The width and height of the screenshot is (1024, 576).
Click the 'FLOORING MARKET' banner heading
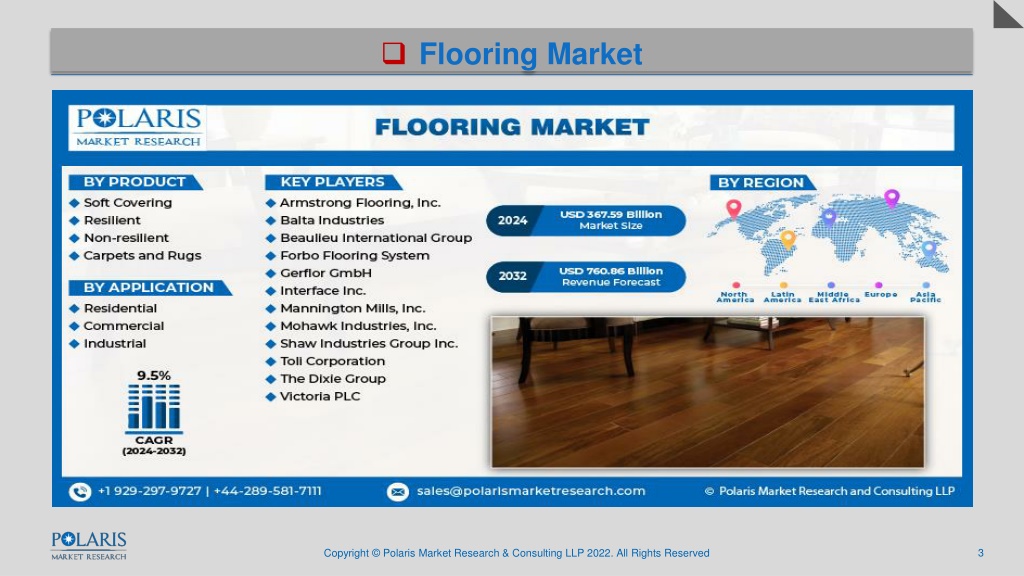point(513,127)
